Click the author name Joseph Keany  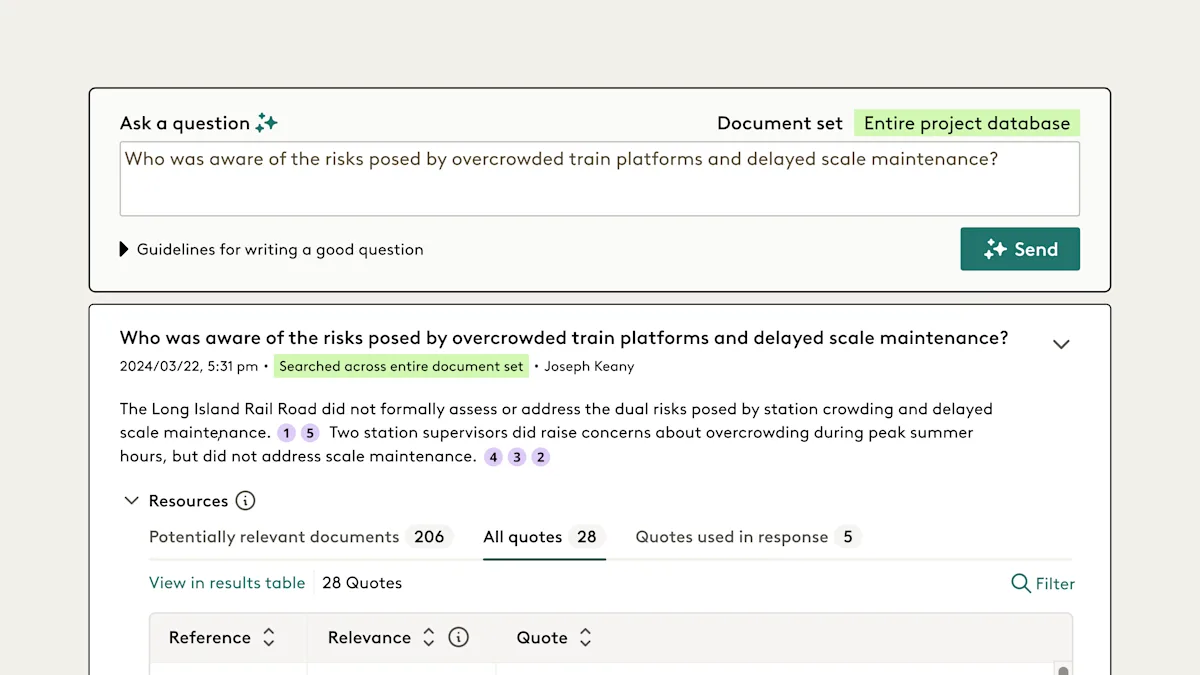590,366
